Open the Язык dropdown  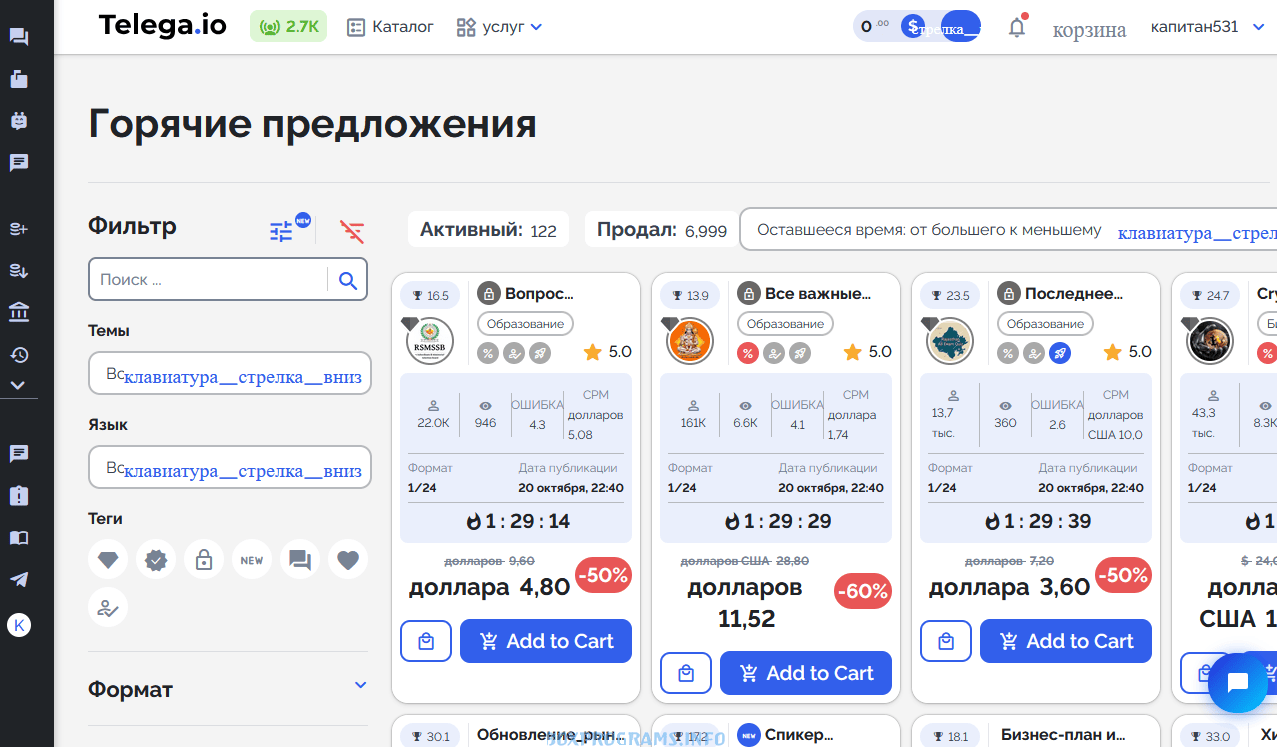coord(229,467)
